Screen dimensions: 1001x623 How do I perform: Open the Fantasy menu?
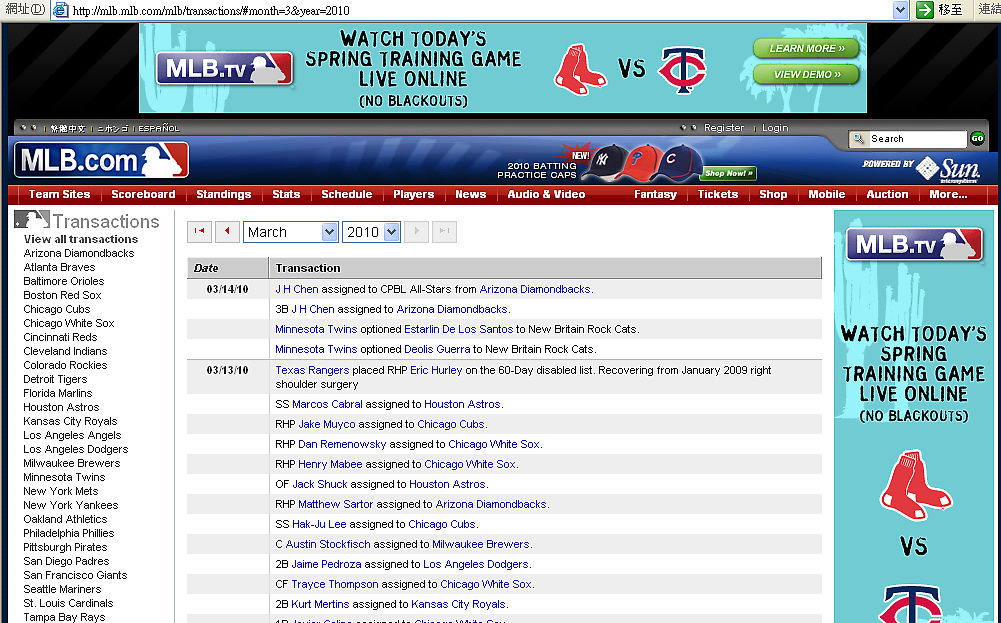655,194
